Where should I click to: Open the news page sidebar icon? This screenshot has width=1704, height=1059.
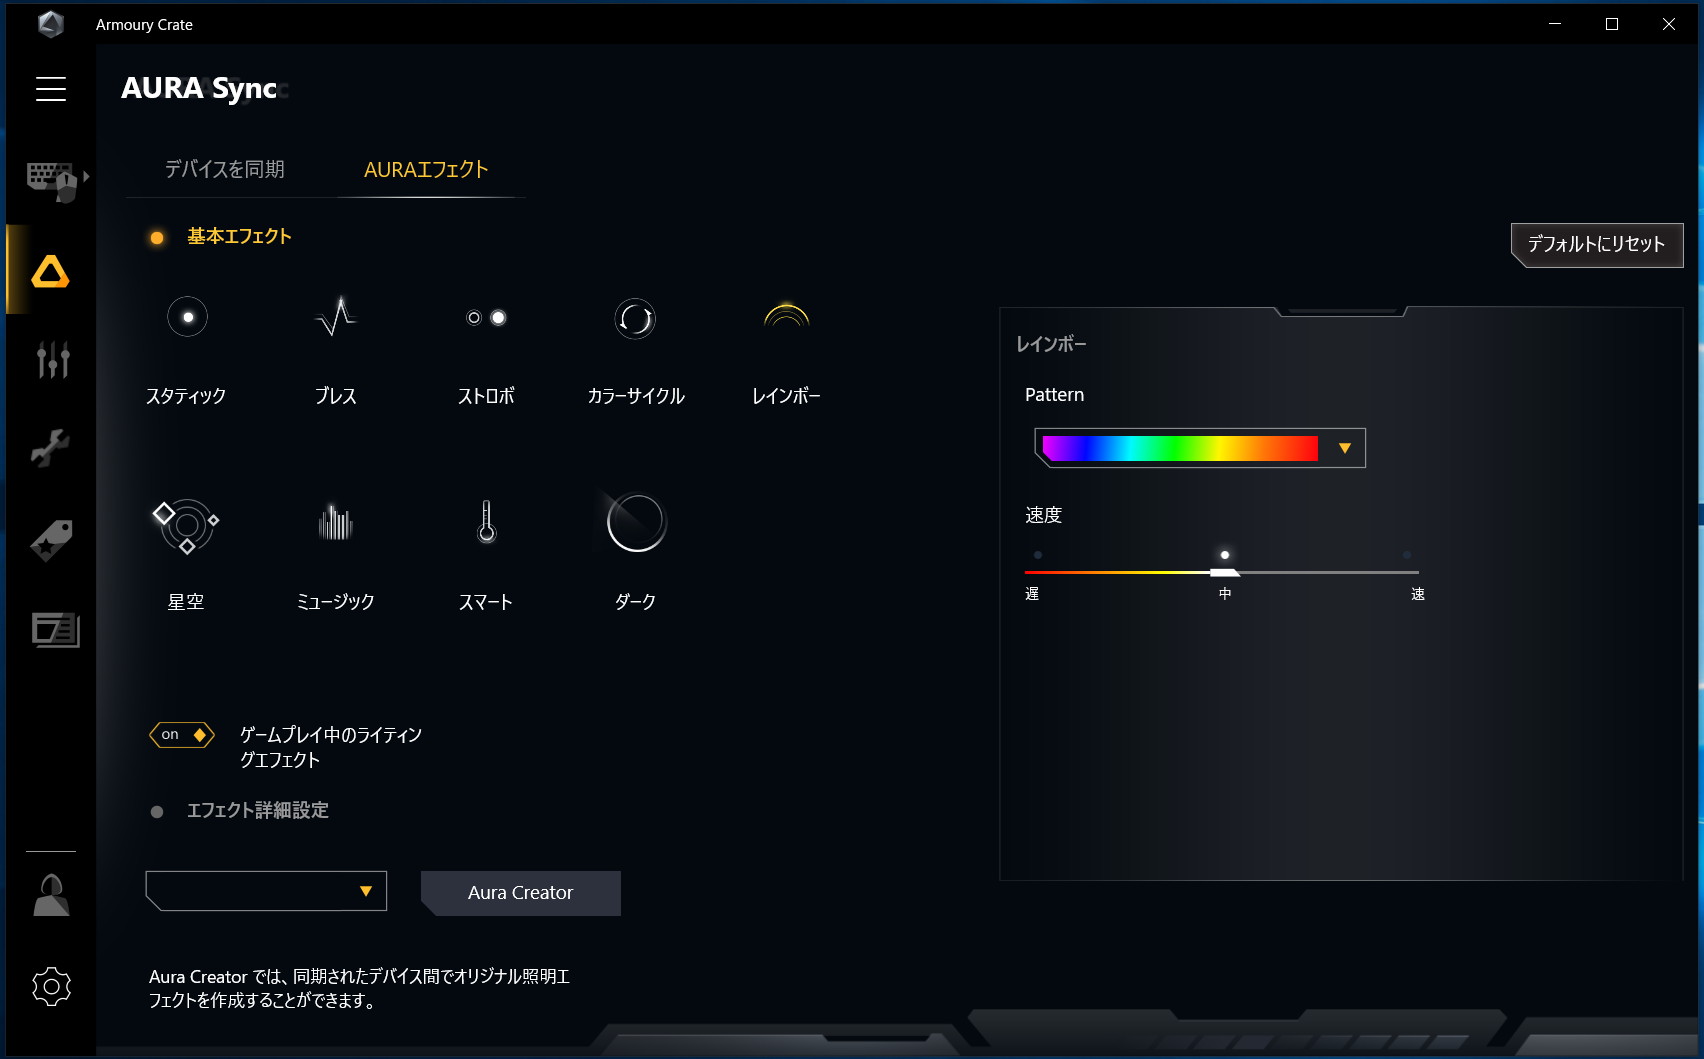coord(55,630)
